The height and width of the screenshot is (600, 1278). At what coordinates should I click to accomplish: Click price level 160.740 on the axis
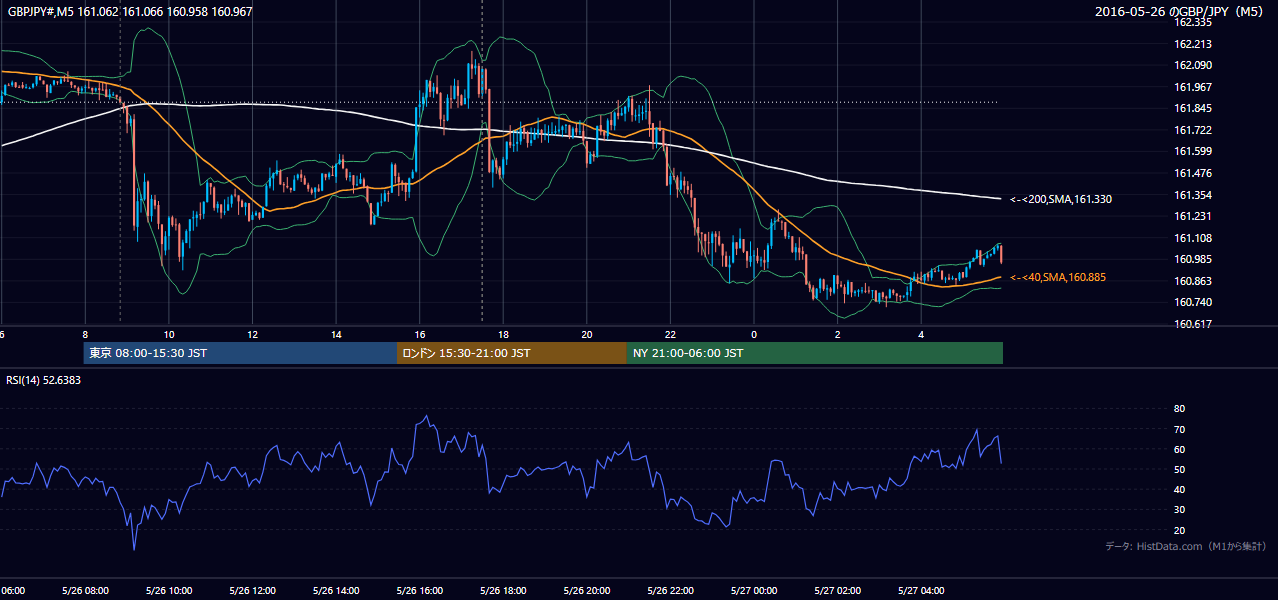(x=1193, y=302)
